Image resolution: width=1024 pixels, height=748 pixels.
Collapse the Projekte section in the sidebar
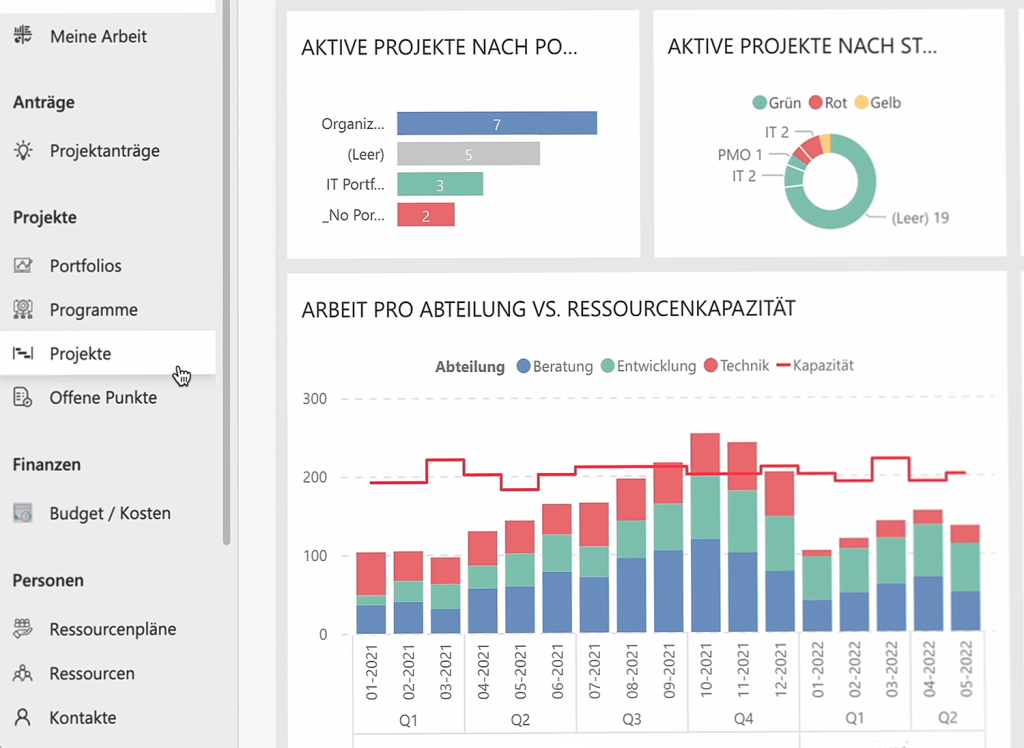point(40,217)
